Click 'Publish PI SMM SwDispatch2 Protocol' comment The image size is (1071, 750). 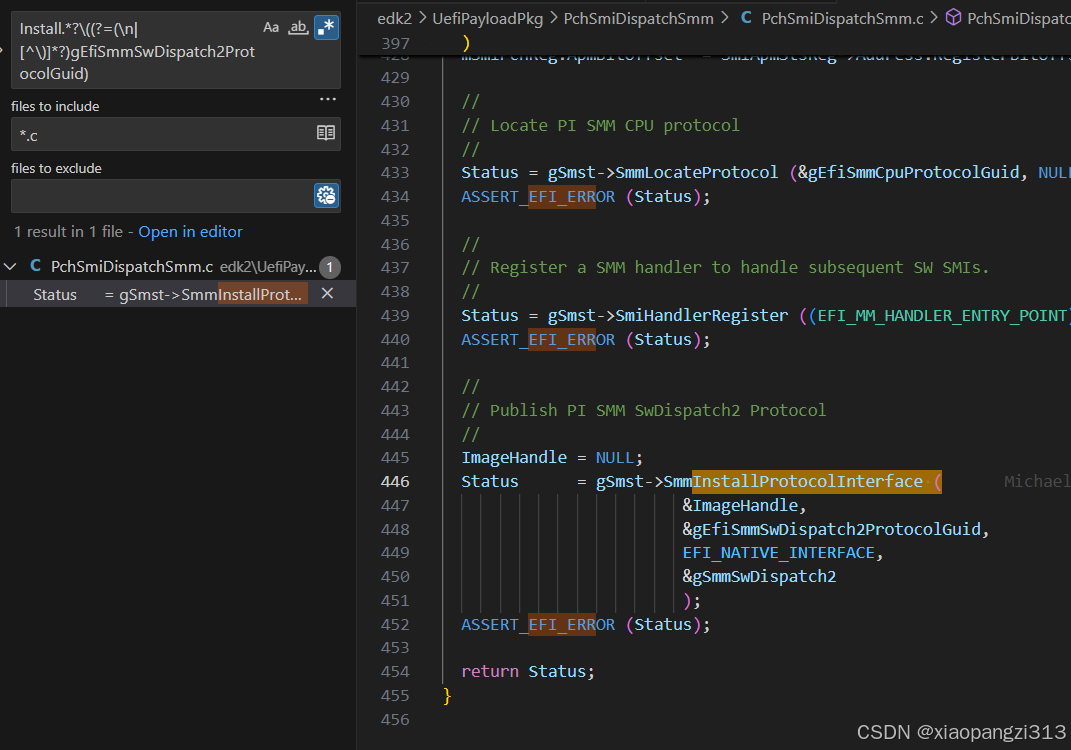[643, 411]
